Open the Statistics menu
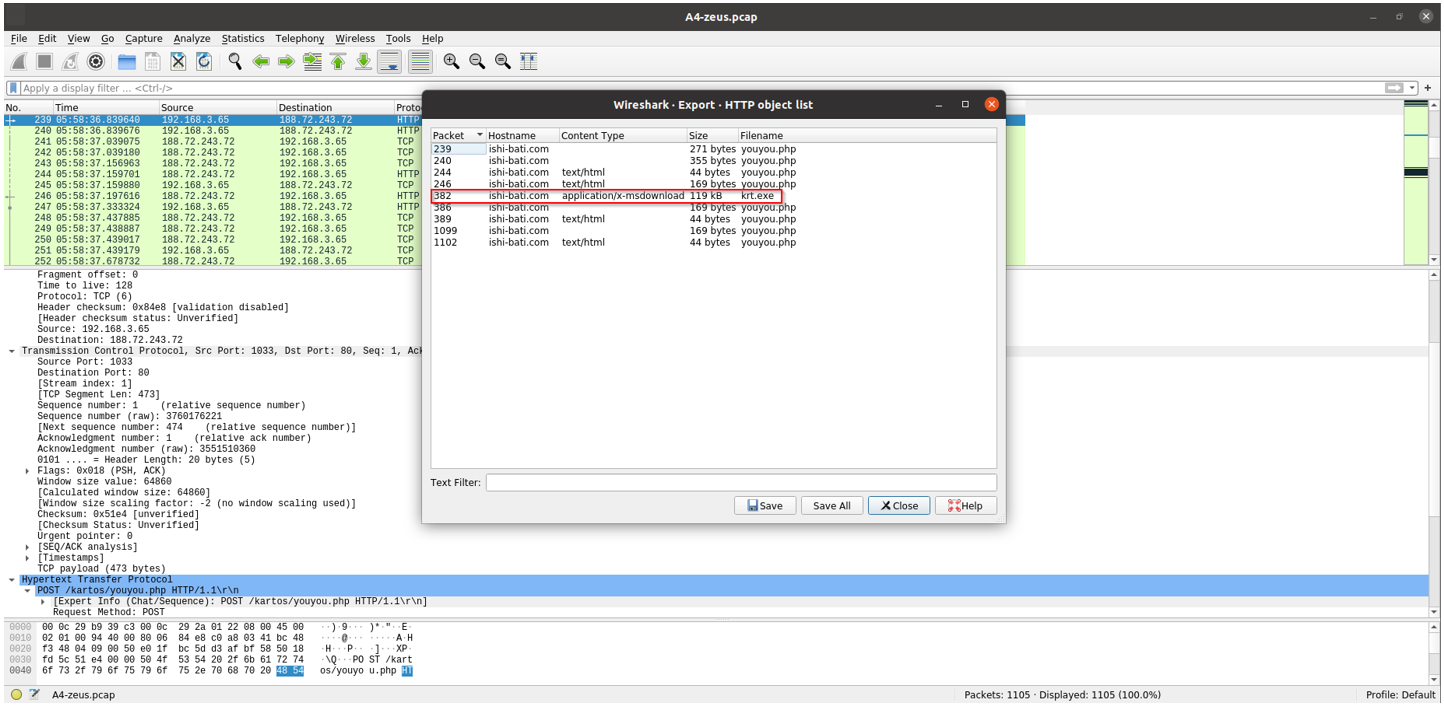Image resolution: width=1444 pixels, height=712 pixels. (x=243, y=39)
